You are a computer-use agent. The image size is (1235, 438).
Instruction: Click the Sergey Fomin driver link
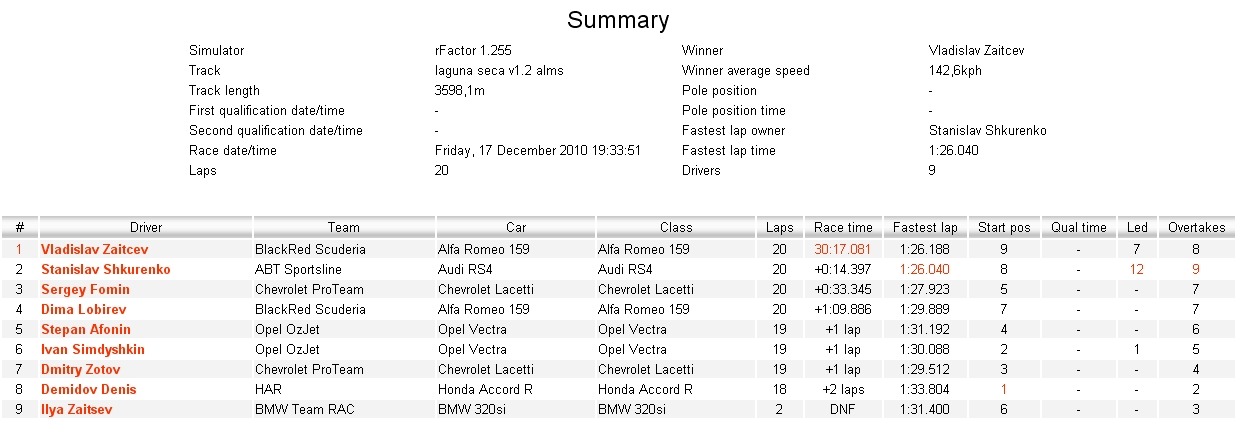(85, 289)
